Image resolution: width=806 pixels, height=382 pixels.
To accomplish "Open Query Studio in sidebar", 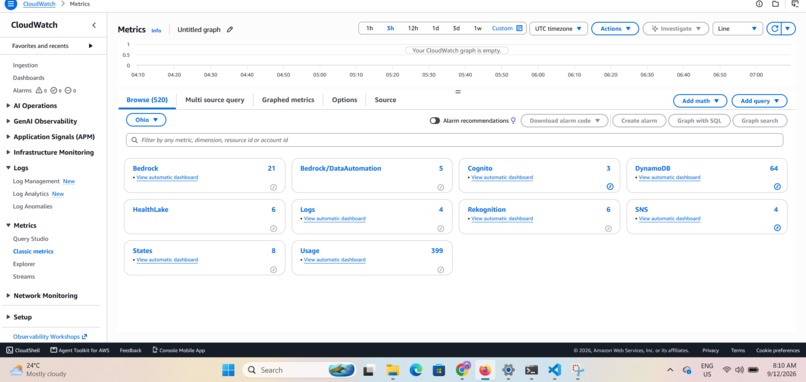I will 30,239.
